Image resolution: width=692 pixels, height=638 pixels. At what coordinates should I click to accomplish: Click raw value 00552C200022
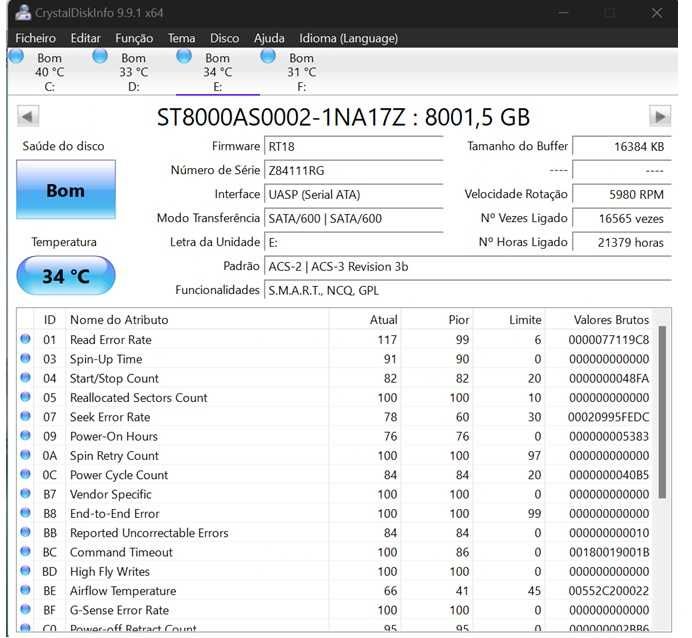[x=609, y=591]
